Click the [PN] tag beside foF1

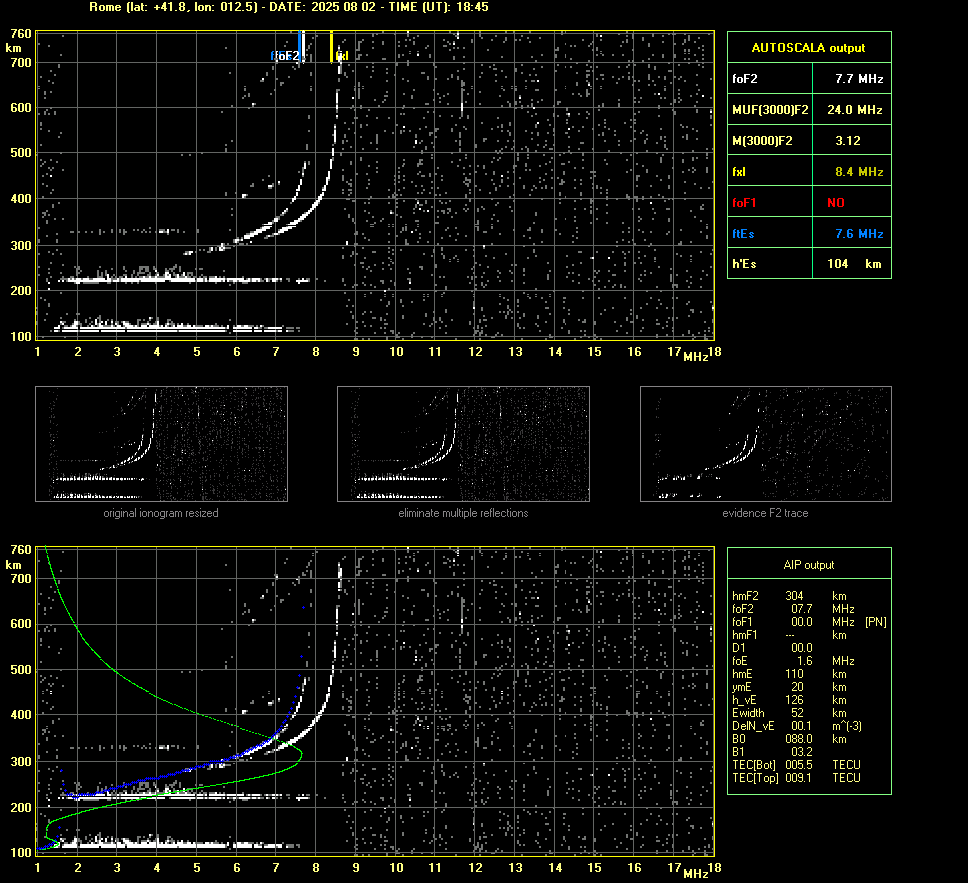[x=876, y=622]
